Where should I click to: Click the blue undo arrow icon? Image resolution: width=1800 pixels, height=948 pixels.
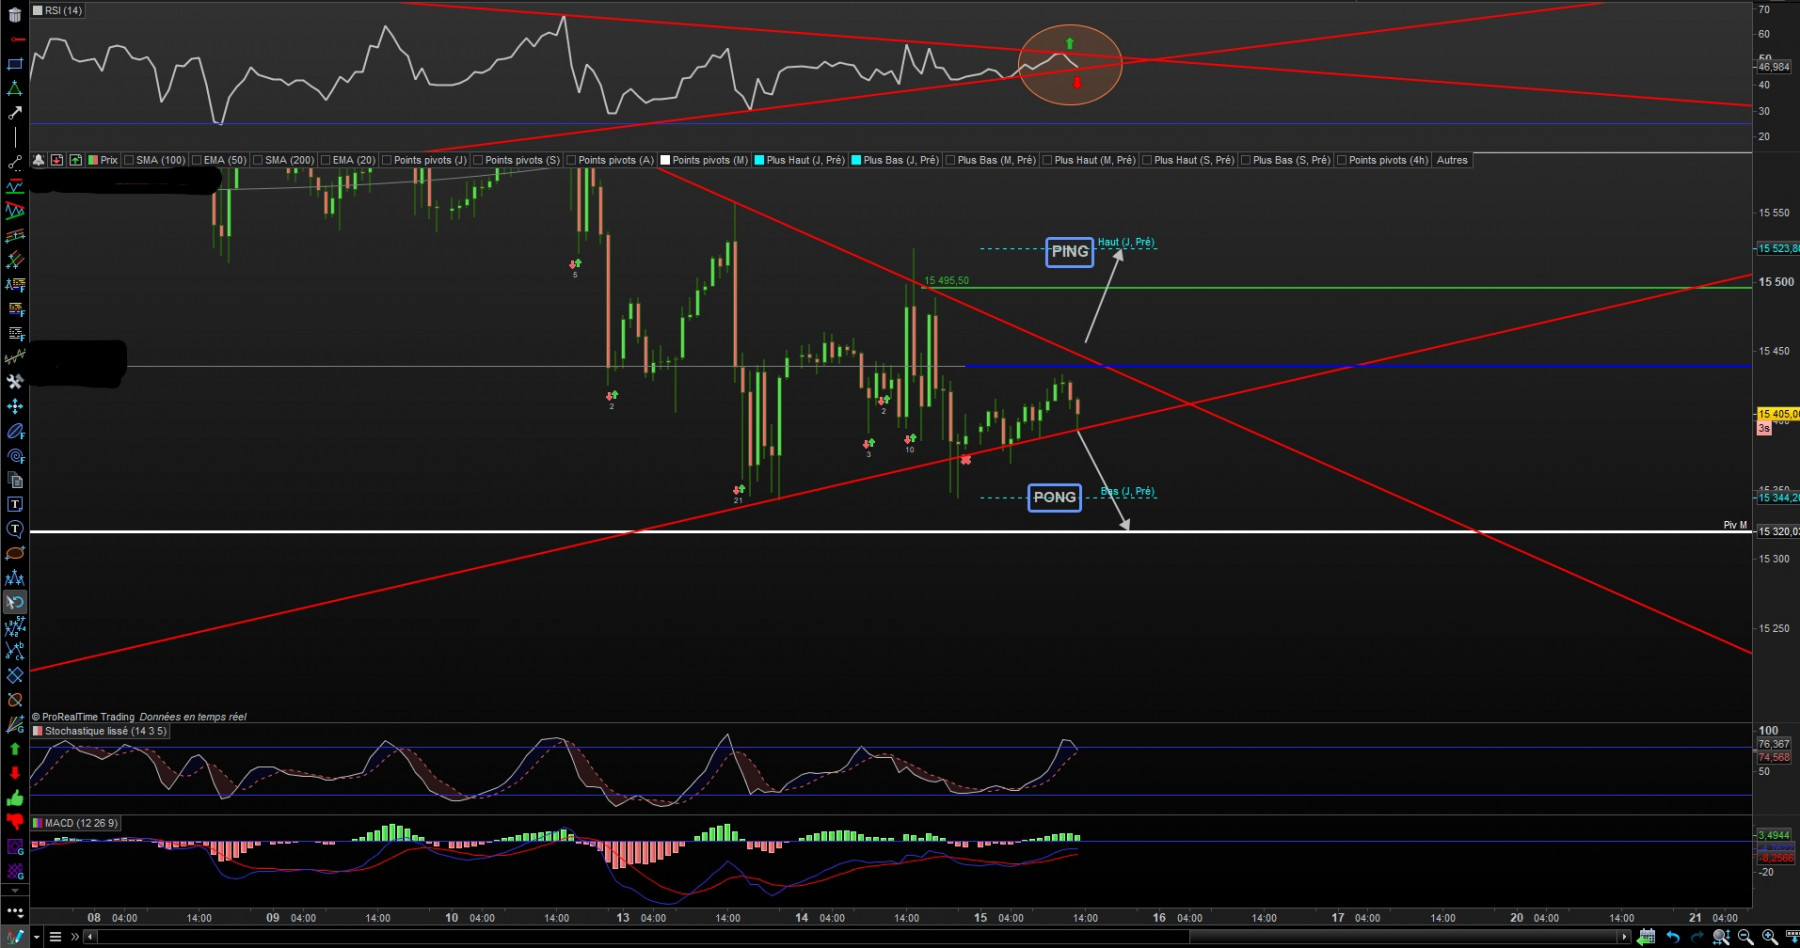coord(1672,937)
